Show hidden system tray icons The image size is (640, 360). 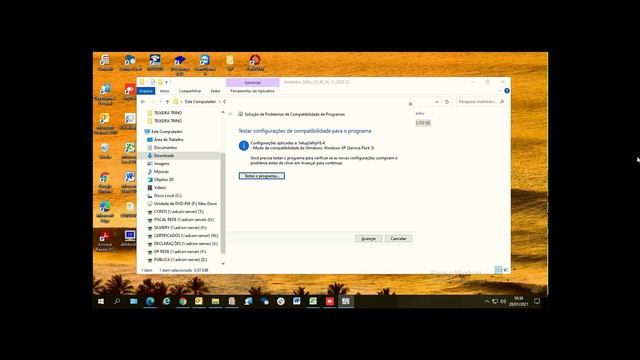[x=487, y=301]
